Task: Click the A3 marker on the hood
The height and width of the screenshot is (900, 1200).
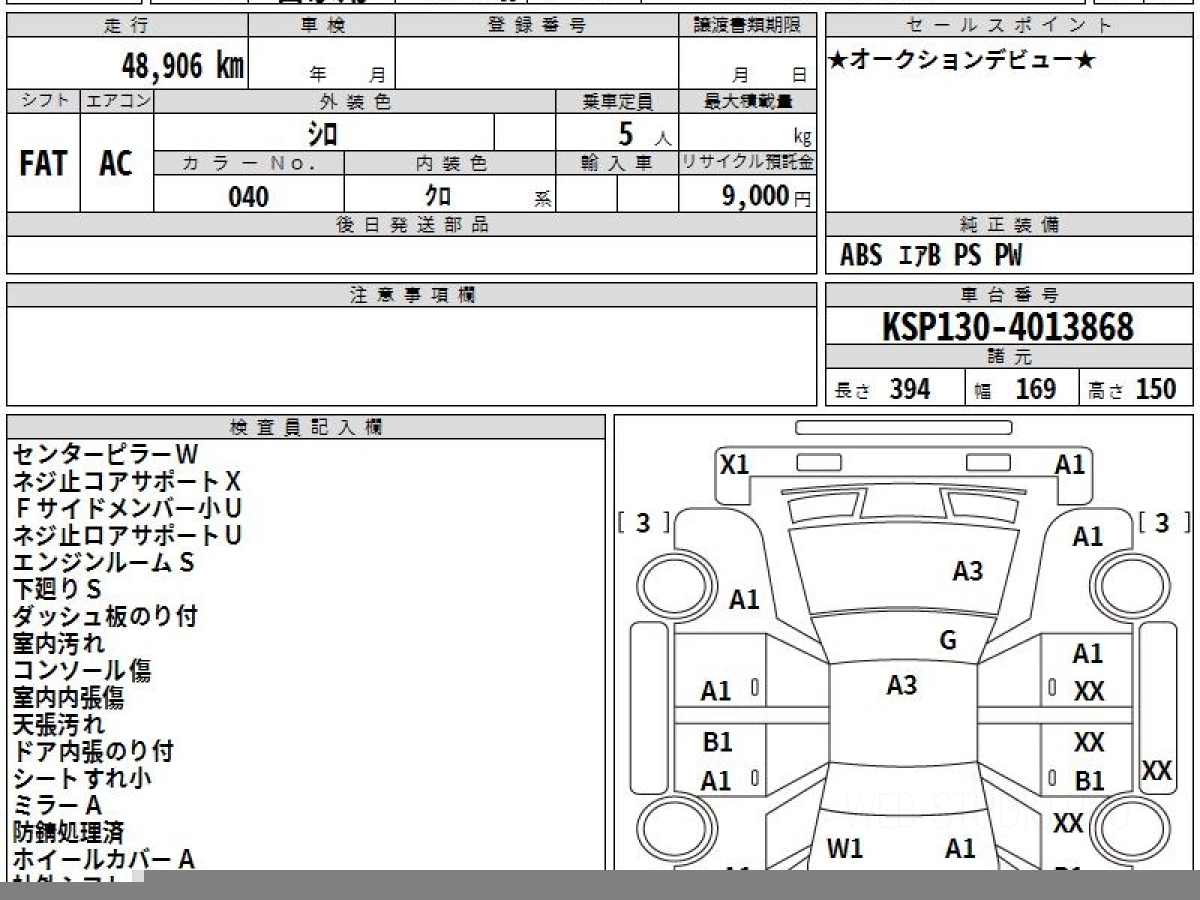Action: (967, 571)
